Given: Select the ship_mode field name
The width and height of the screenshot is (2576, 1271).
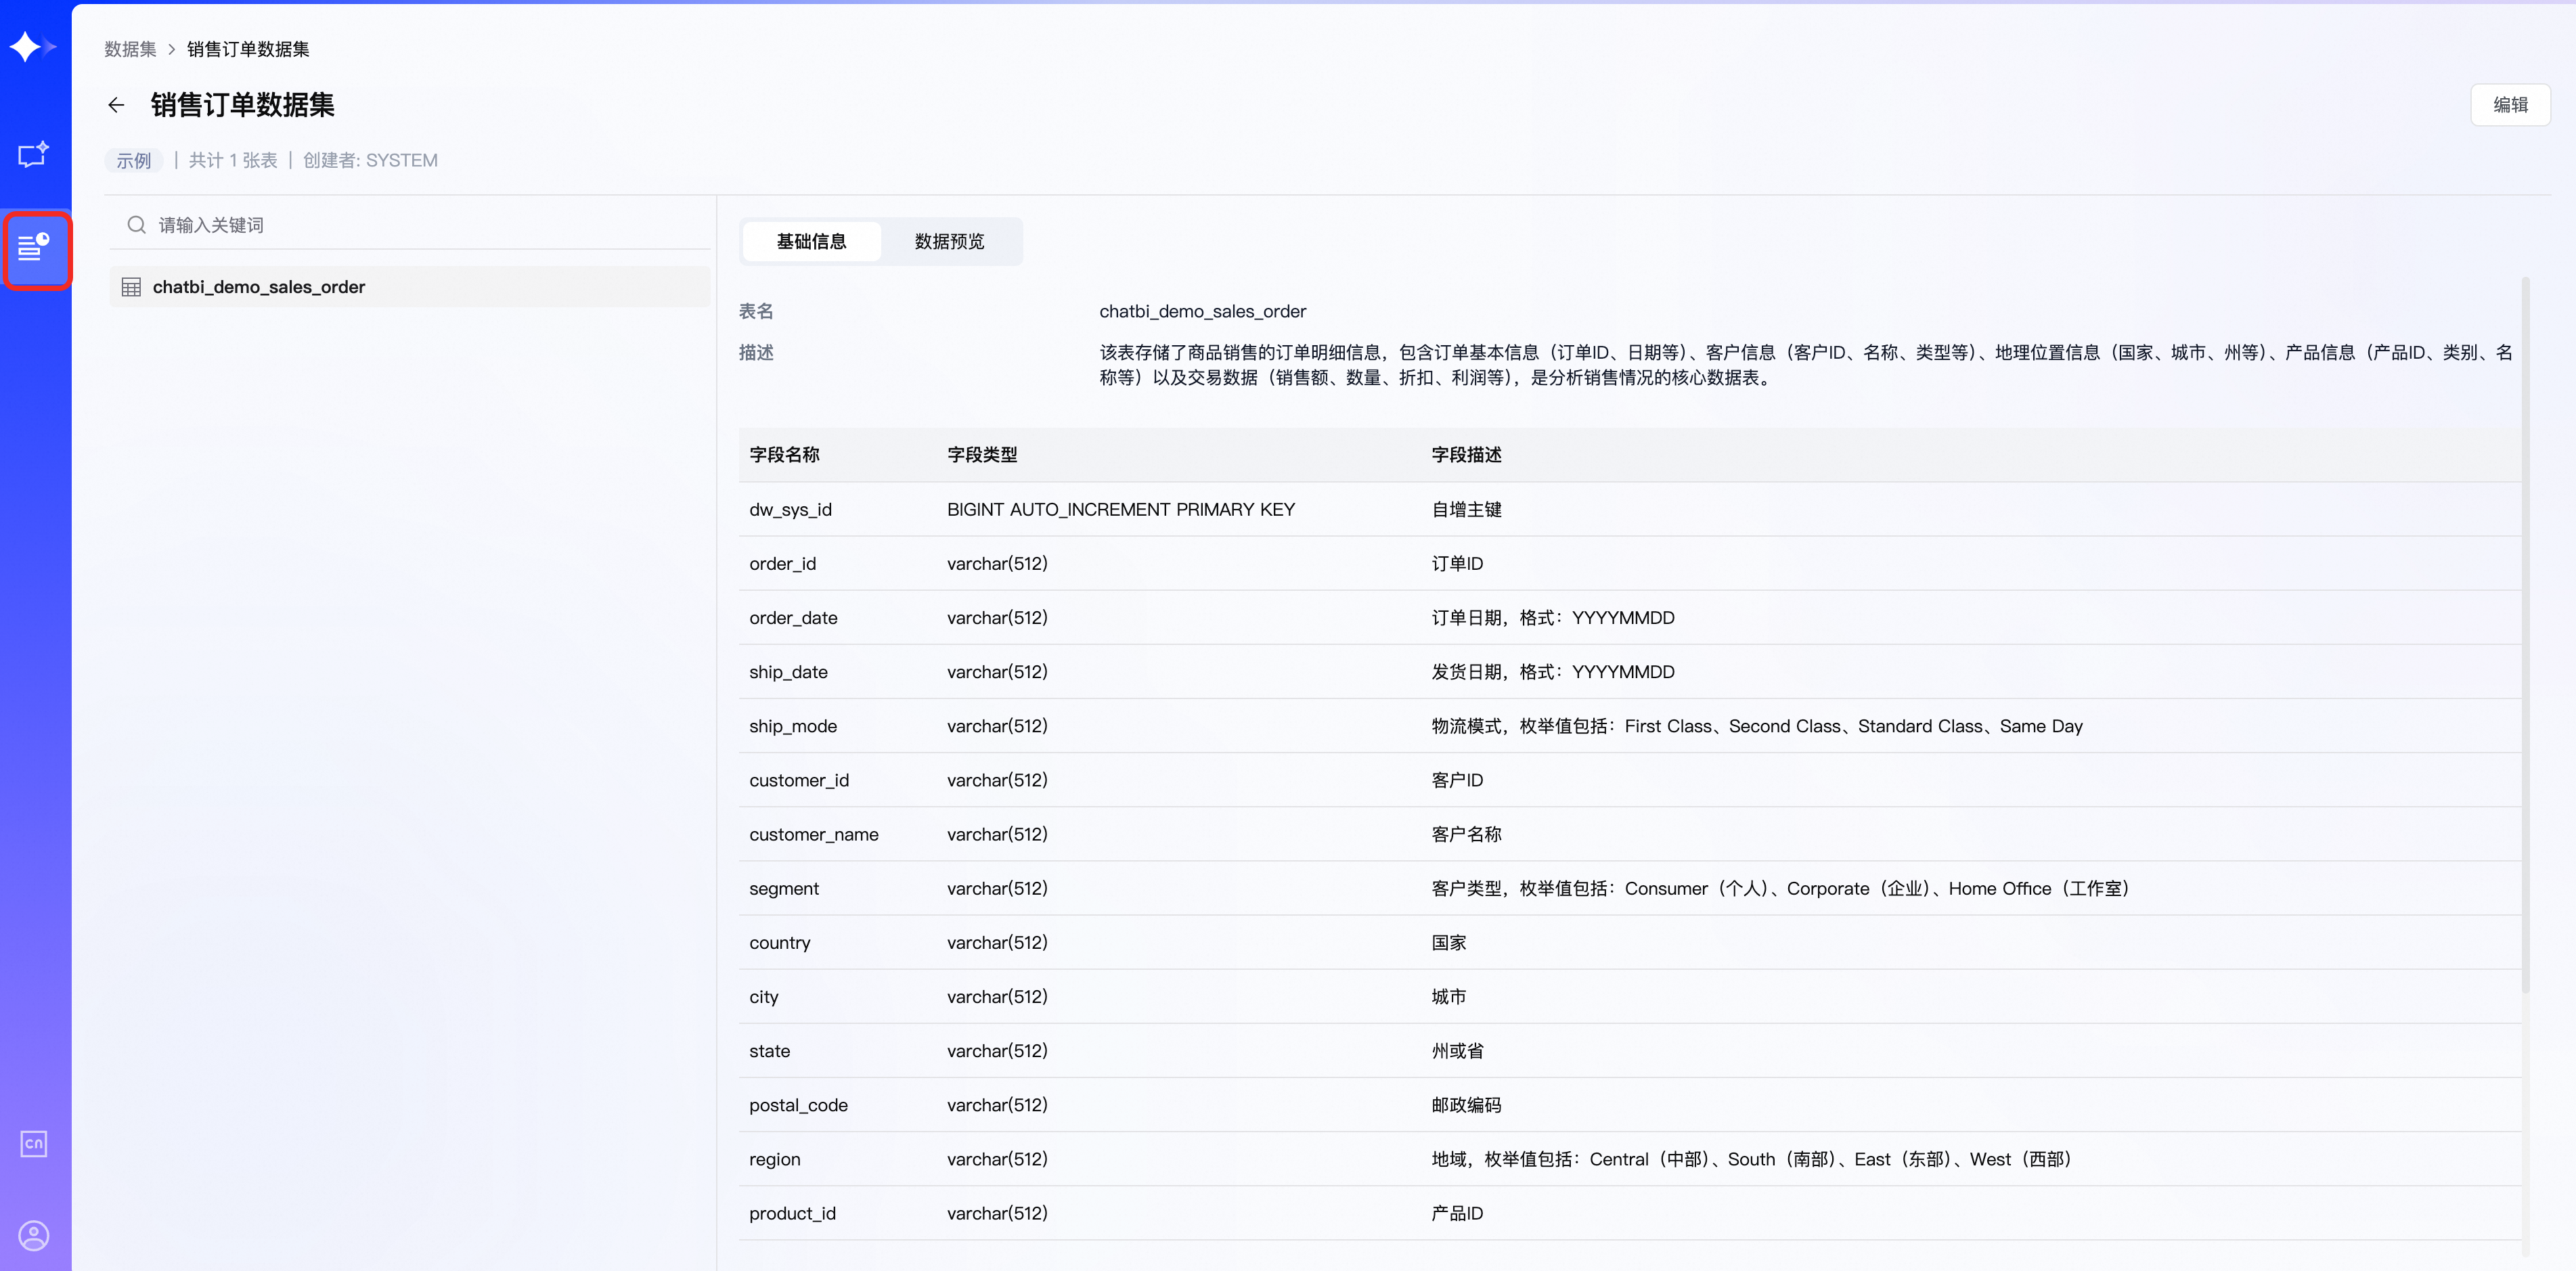Looking at the screenshot, I should [x=793, y=726].
